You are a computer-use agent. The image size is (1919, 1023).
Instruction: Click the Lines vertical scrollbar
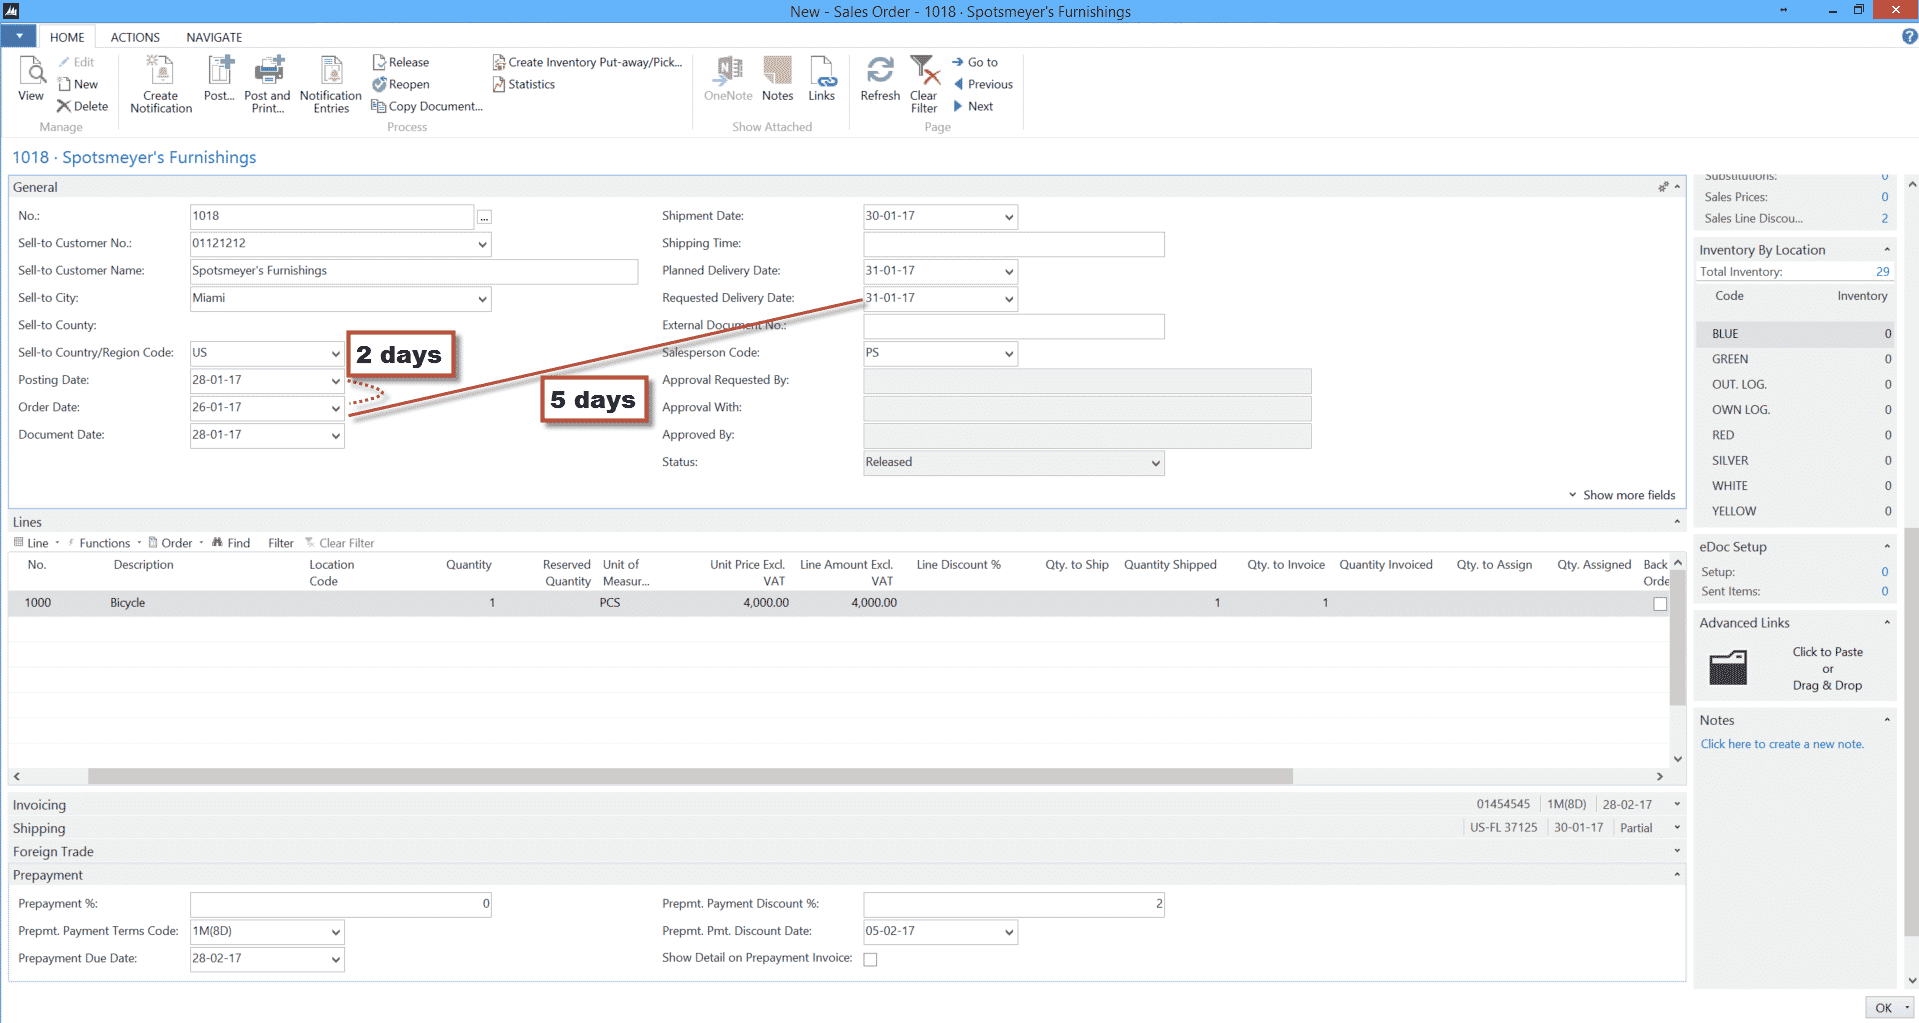[1677, 640]
